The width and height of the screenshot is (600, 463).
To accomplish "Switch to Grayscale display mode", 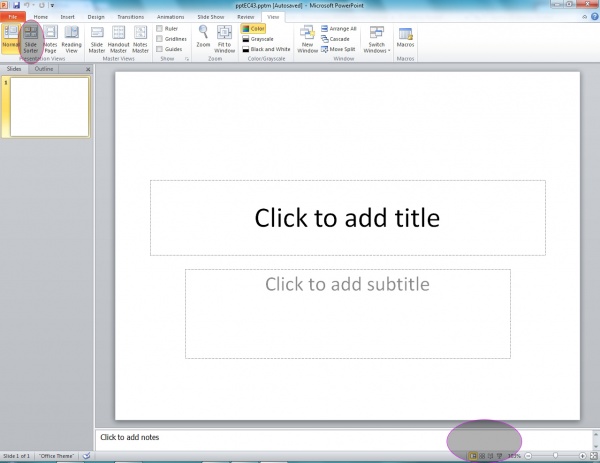I will click(258, 39).
